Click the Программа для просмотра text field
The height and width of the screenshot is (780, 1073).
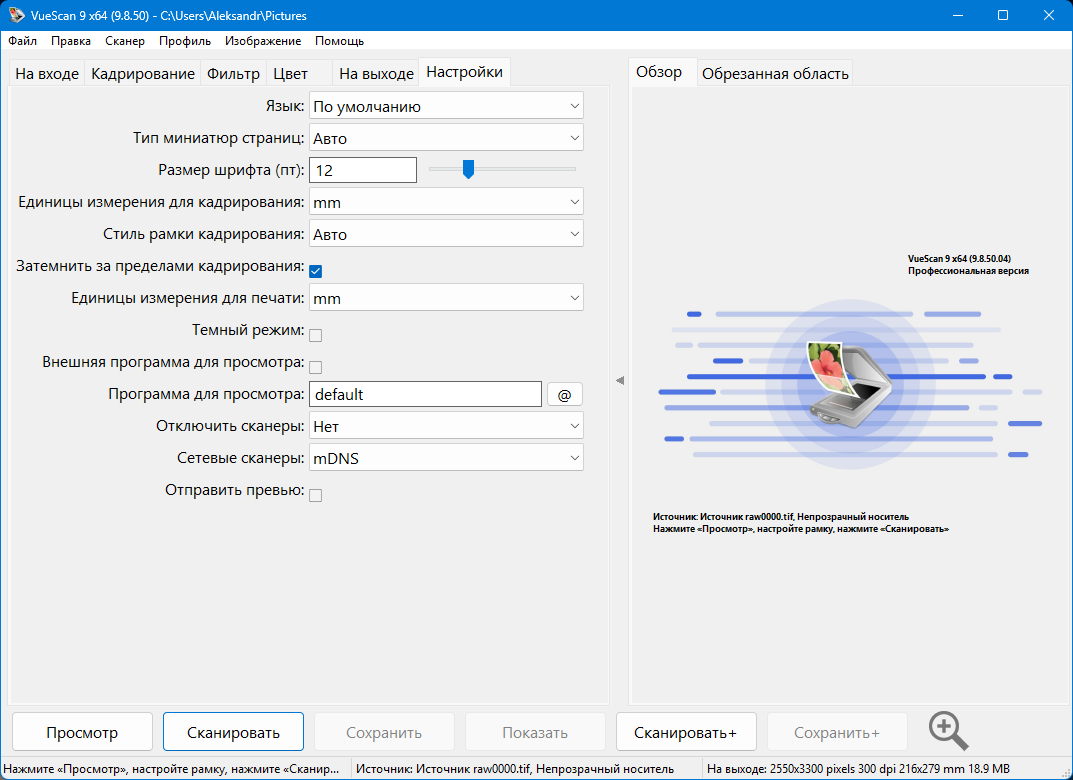pyautogui.click(x=425, y=395)
